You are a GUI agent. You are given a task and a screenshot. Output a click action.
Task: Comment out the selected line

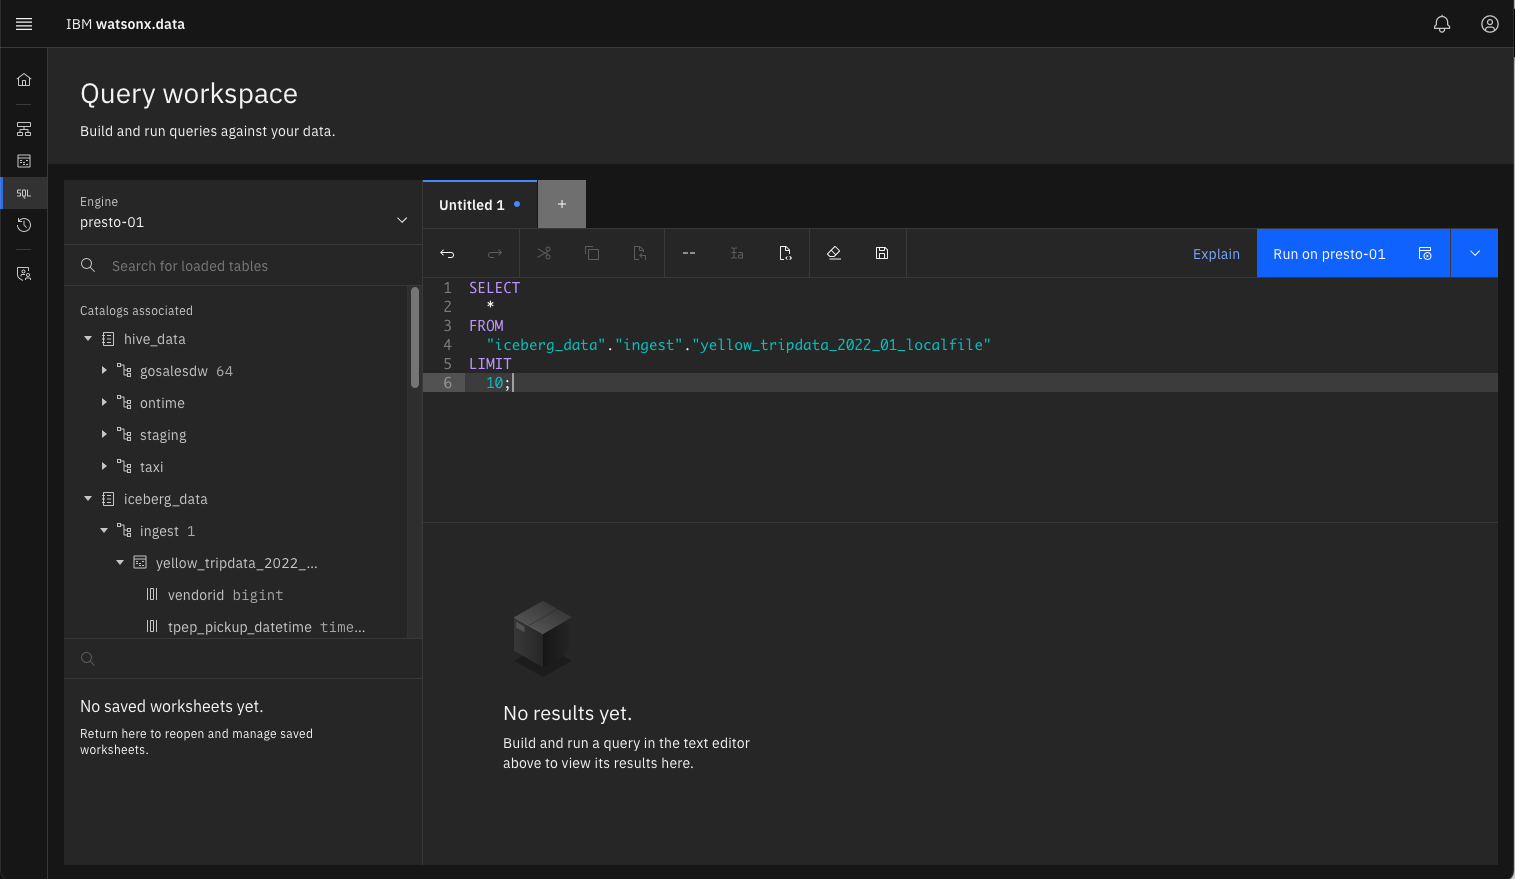pos(689,253)
